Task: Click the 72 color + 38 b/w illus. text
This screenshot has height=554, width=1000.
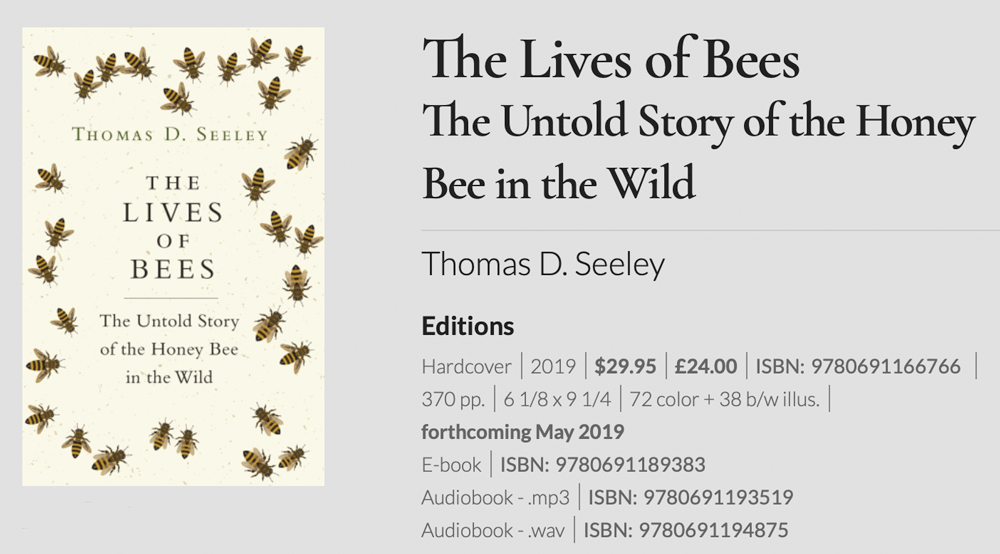Action: pos(724,399)
